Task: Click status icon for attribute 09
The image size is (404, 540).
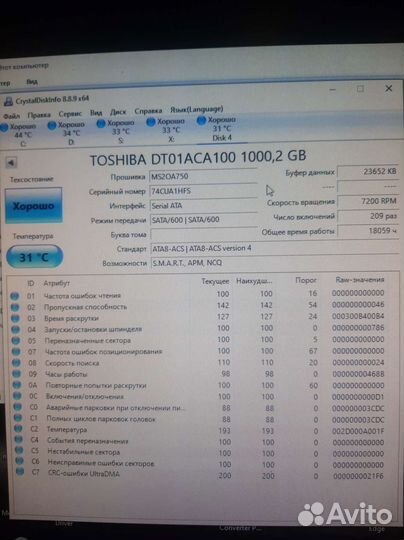Action: [17, 374]
